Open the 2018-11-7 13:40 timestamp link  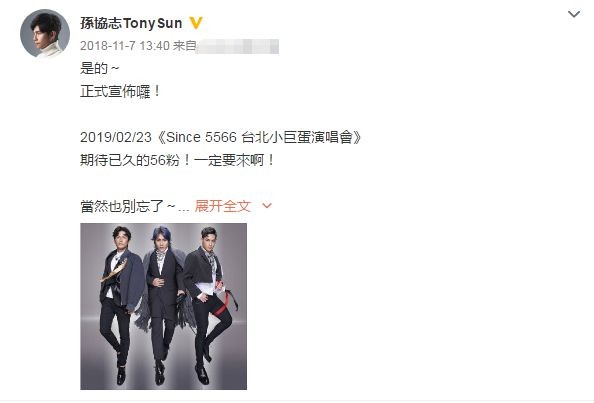tap(125, 46)
